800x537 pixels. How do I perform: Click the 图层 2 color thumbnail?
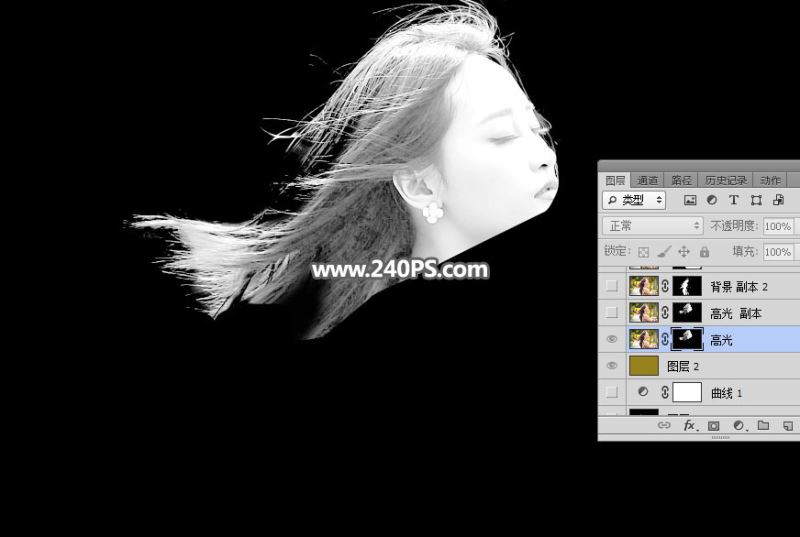643,366
